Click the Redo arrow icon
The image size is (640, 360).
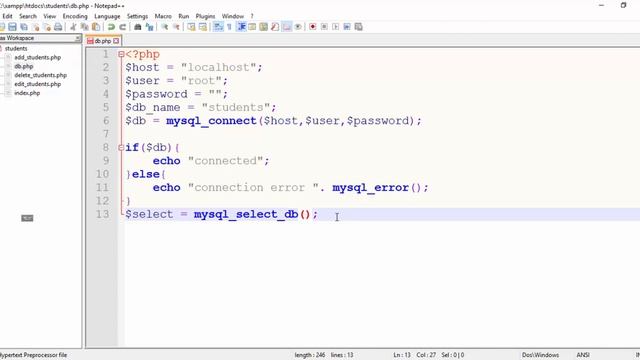click(122, 27)
